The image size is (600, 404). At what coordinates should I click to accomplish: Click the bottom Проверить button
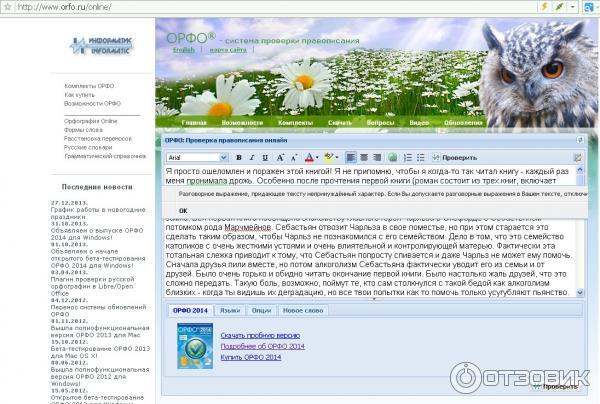556,387
